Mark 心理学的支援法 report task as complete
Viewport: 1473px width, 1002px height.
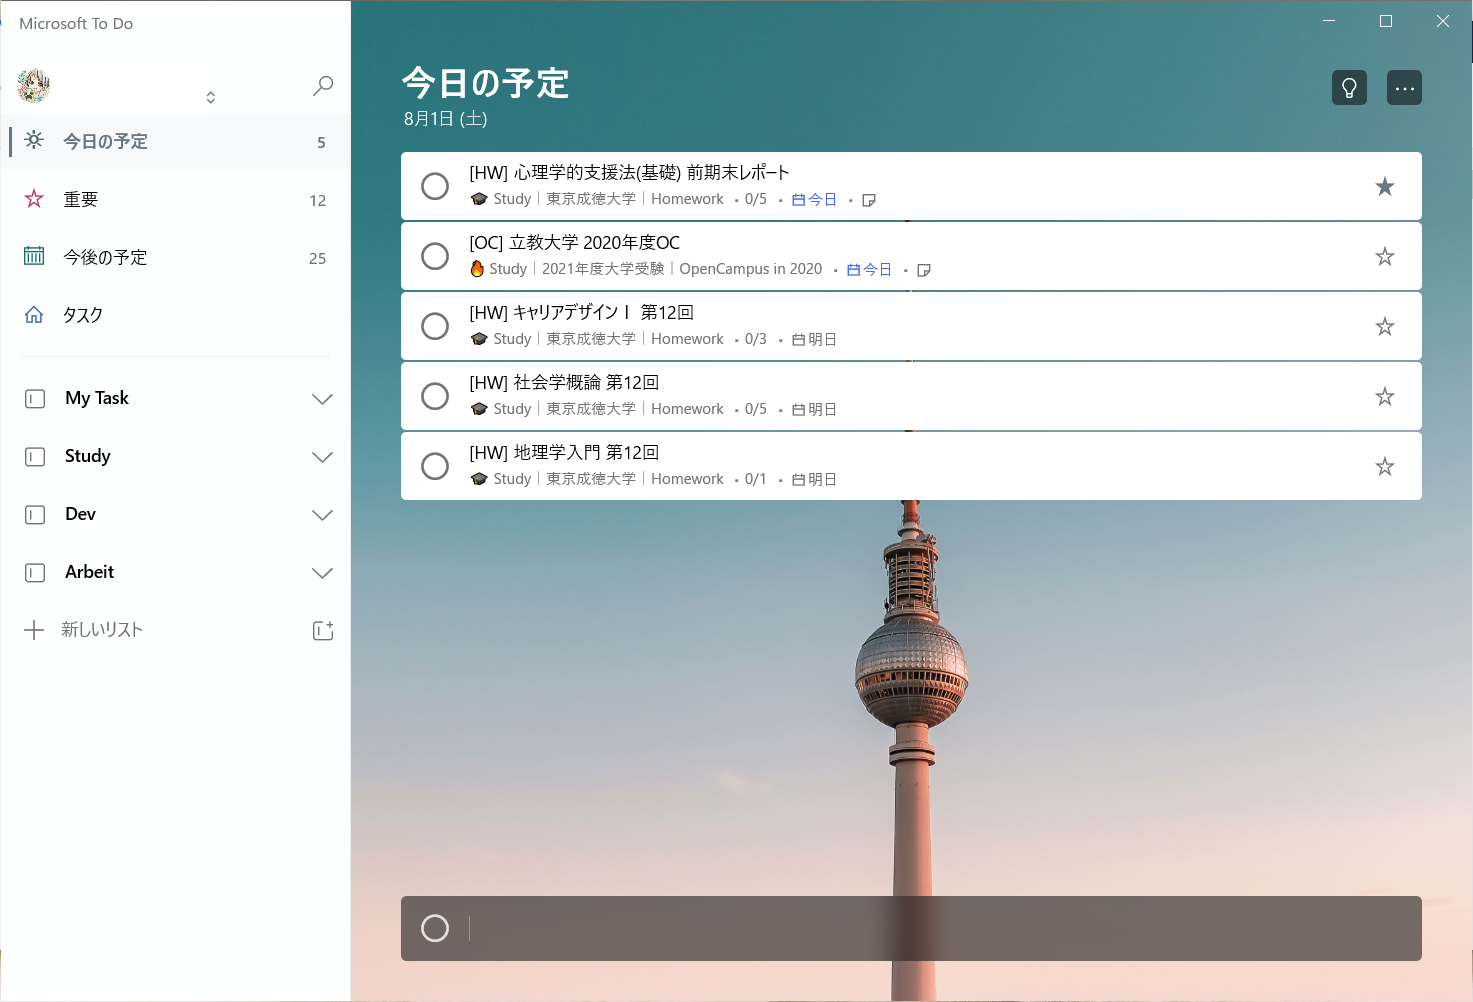coord(435,187)
